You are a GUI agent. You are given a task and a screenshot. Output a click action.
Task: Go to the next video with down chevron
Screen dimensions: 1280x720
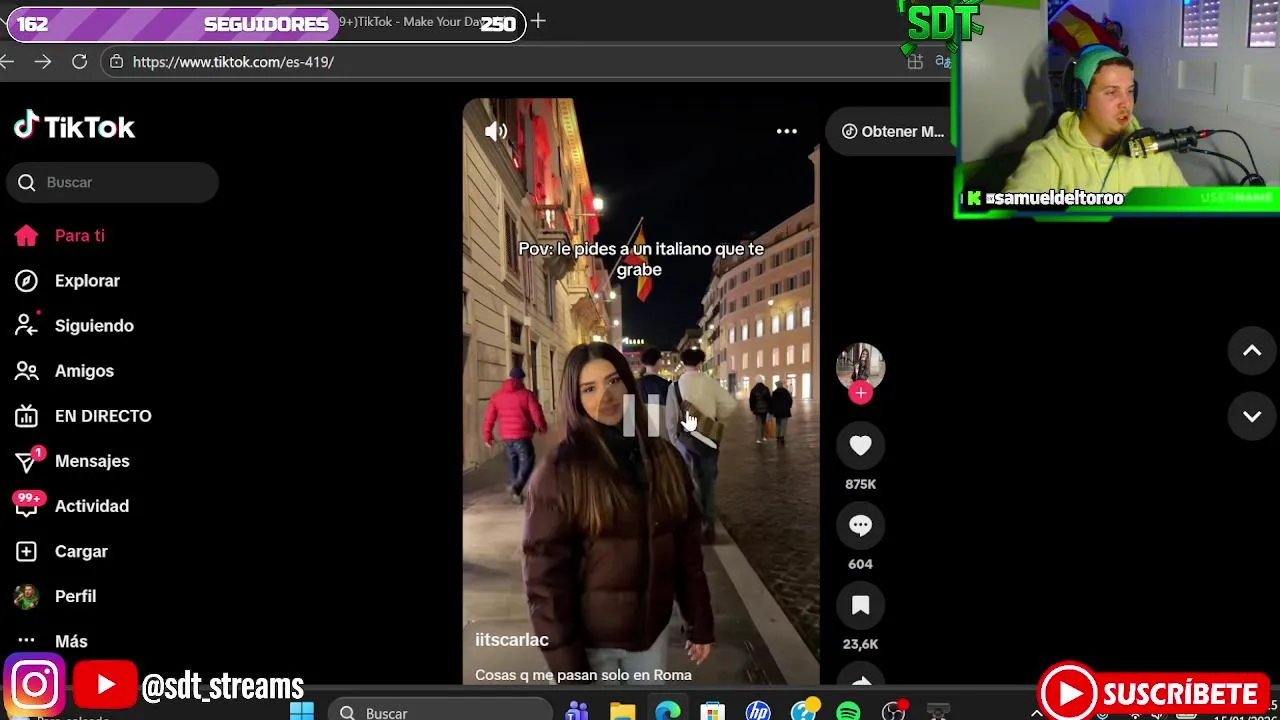[x=1252, y=416]
